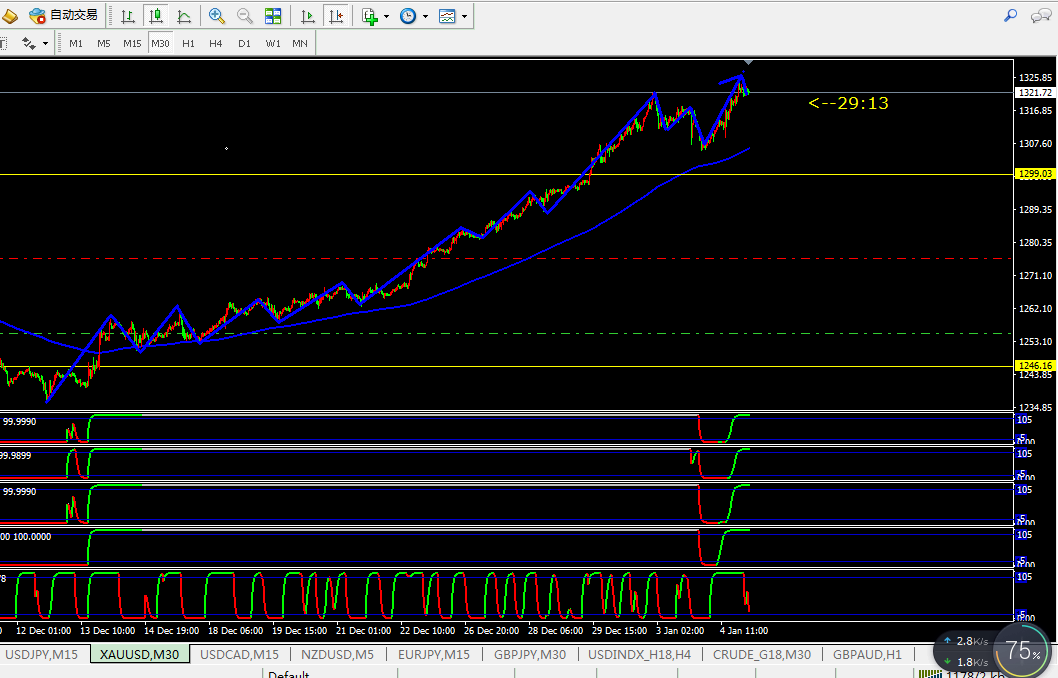The image size is (1058, 678).
Task: Click the <--29:13 countdown text
Action: point(848,103)
